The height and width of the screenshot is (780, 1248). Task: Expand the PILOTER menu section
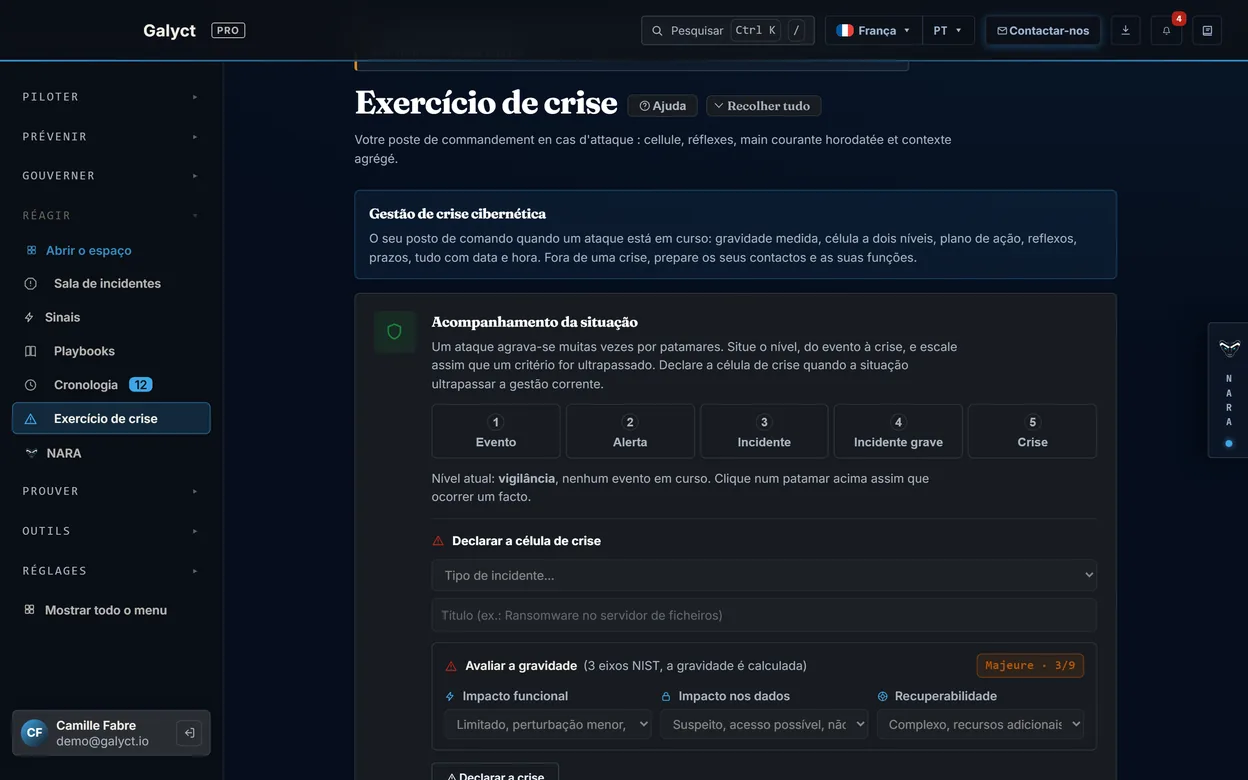(111, 97)
